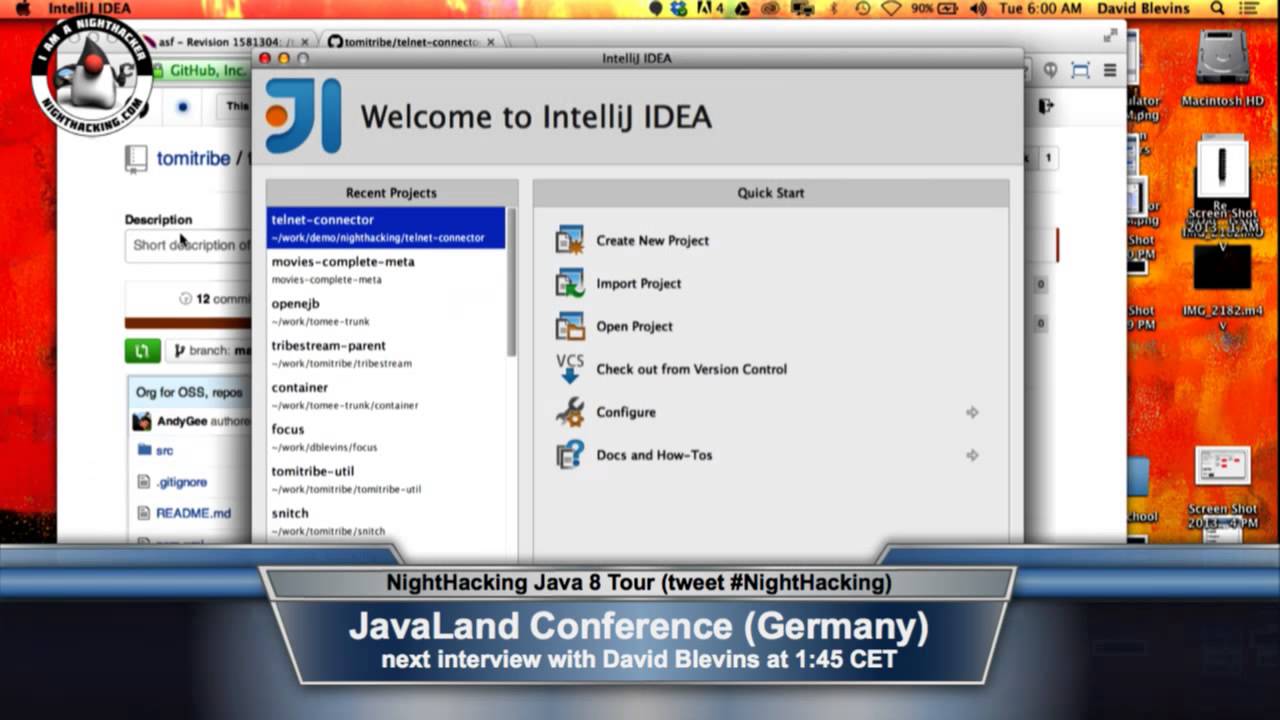Click the GitHub sign-out icon in browser
This screenshot has height=720, width=1280.
click(x=1046, y=105)
